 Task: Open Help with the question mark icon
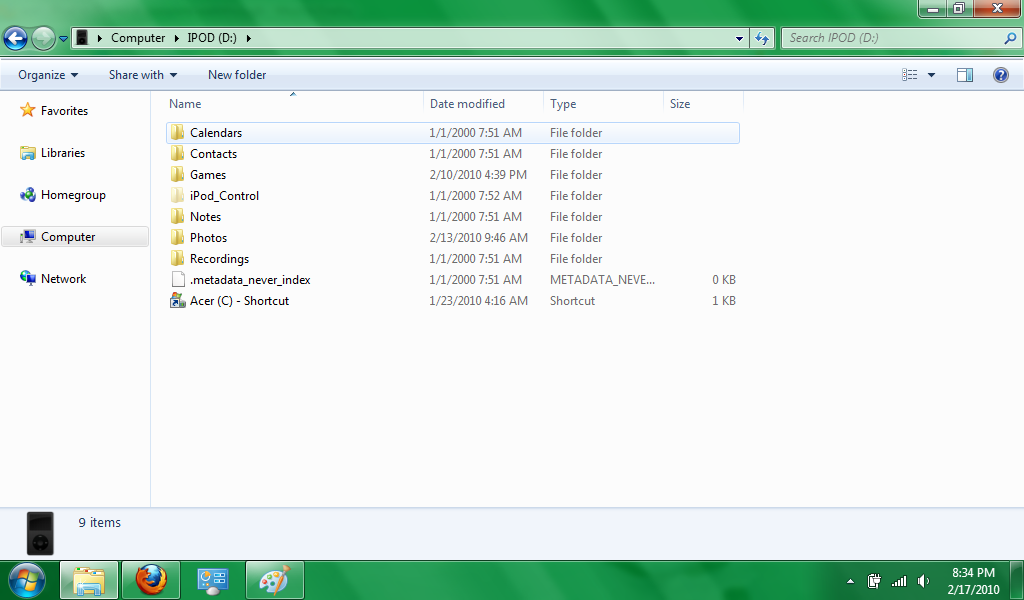click(x=1000, y=75)
